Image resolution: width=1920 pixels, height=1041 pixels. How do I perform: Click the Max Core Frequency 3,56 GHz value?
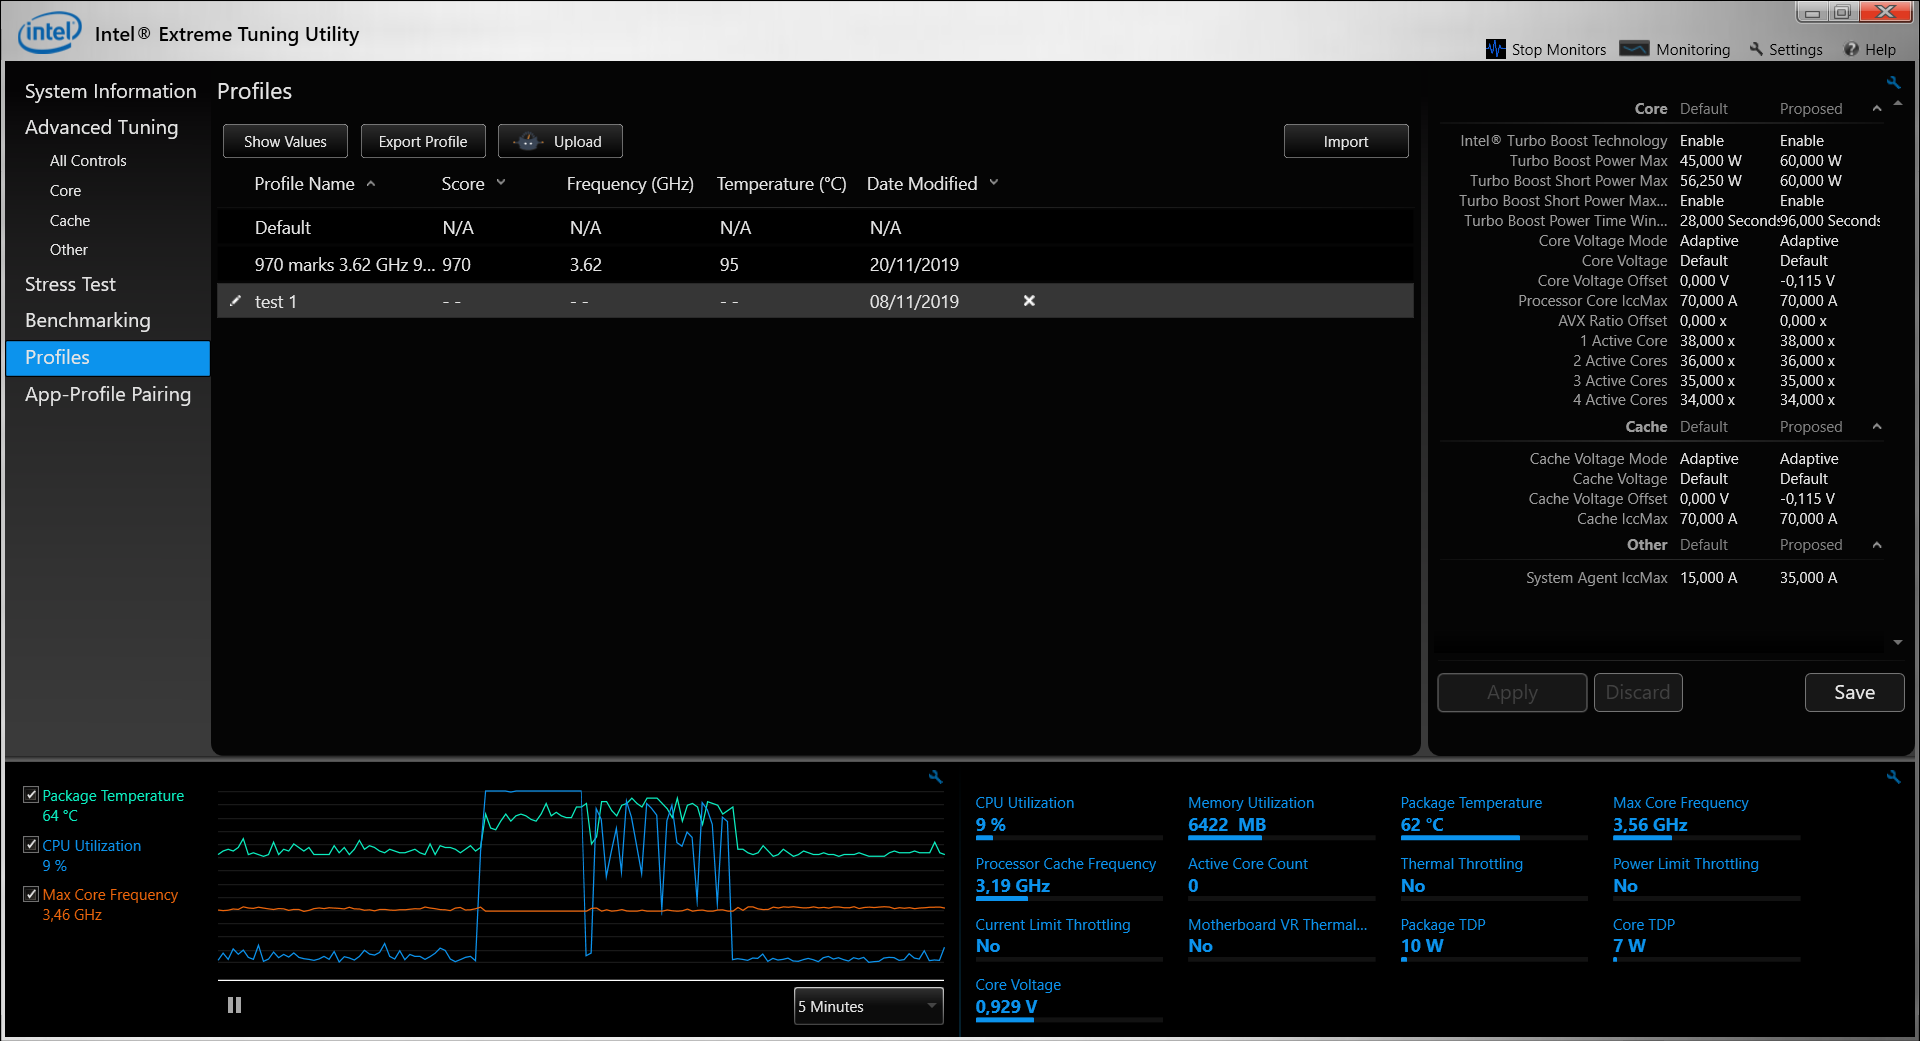[x=1650, y=825]
